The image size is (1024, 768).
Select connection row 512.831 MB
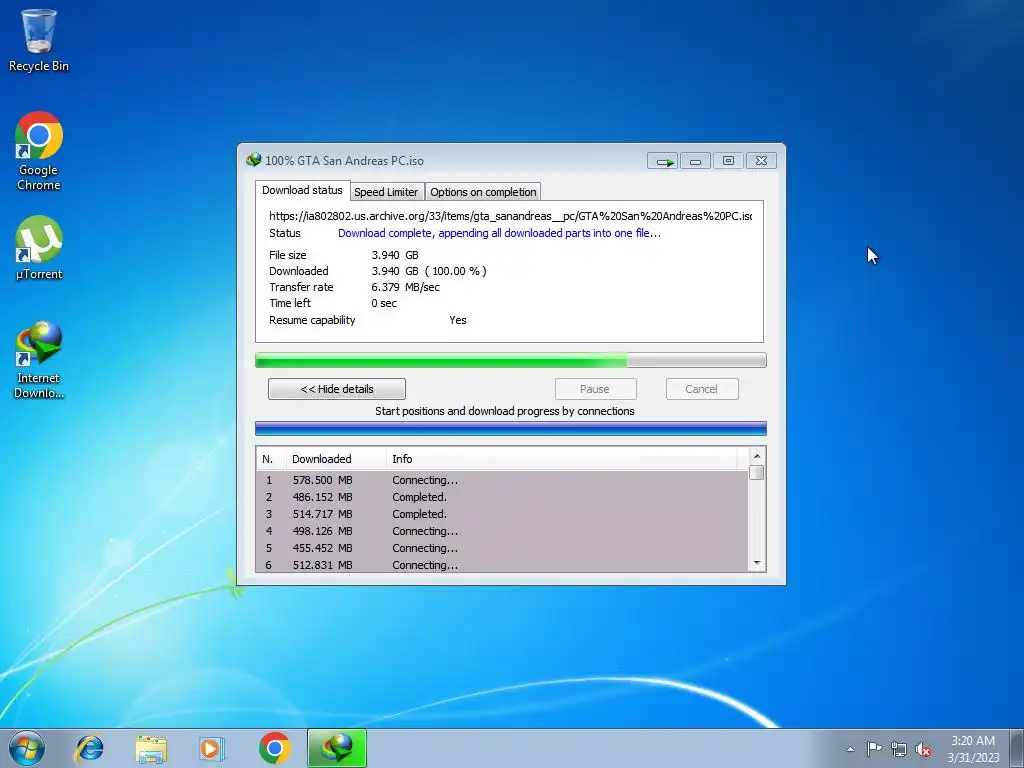pos(502,565)
